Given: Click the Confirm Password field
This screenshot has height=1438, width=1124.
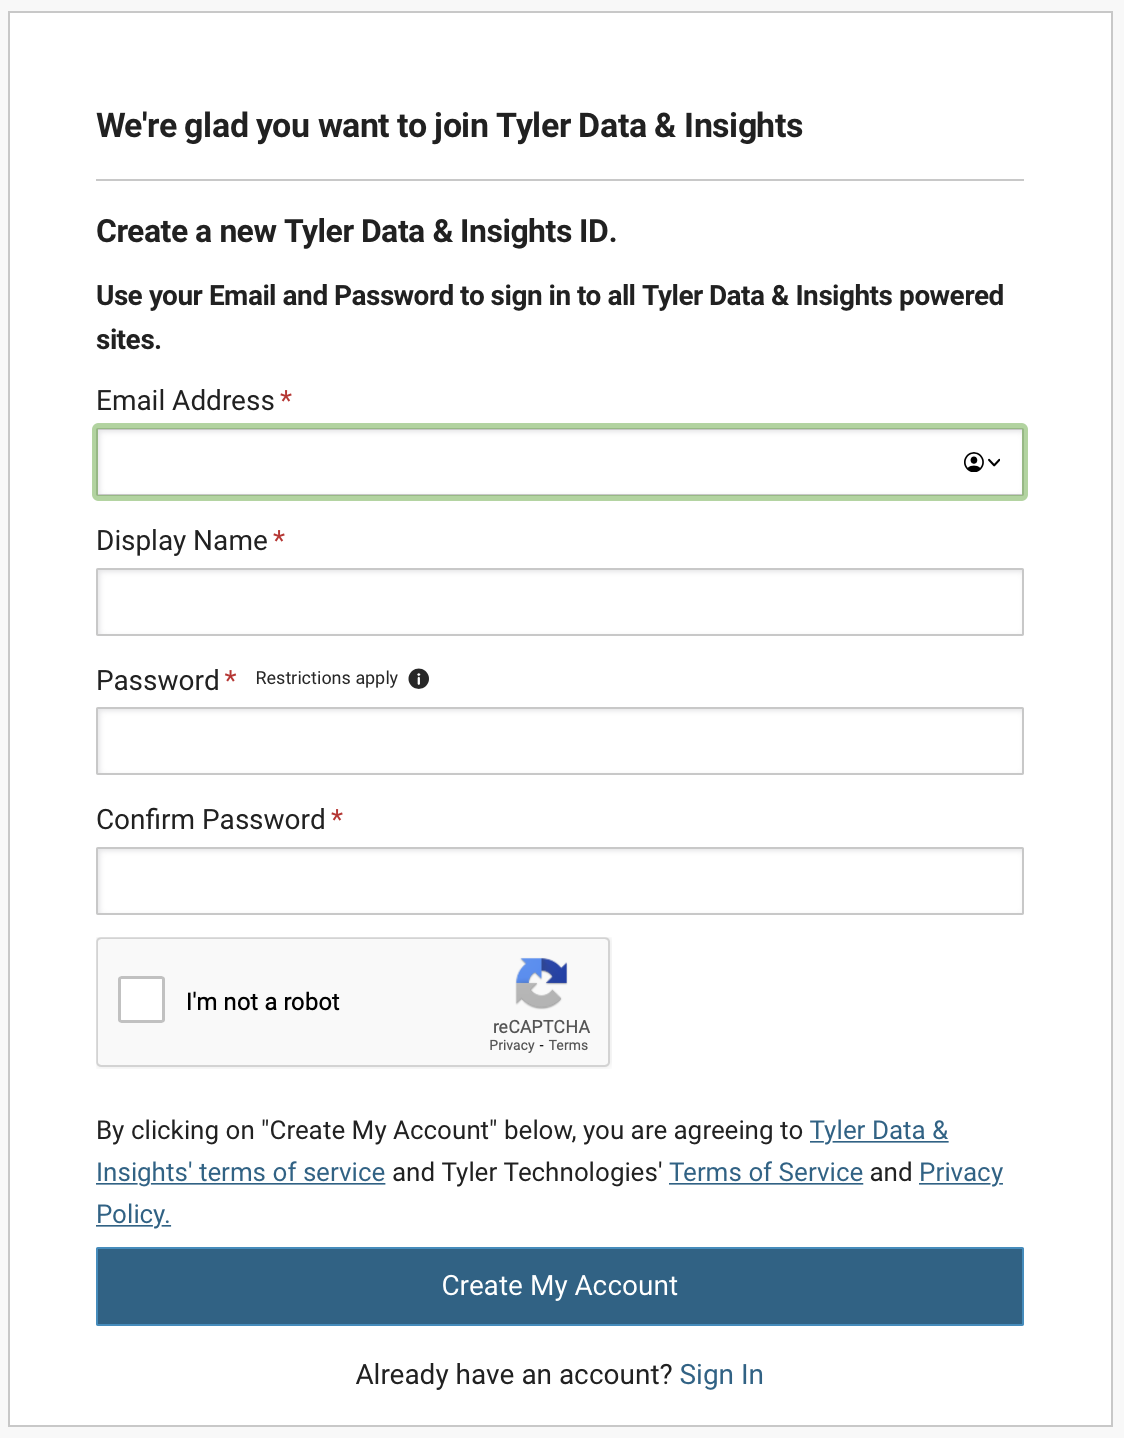Looking at the screenshot, I should (560, 881).
